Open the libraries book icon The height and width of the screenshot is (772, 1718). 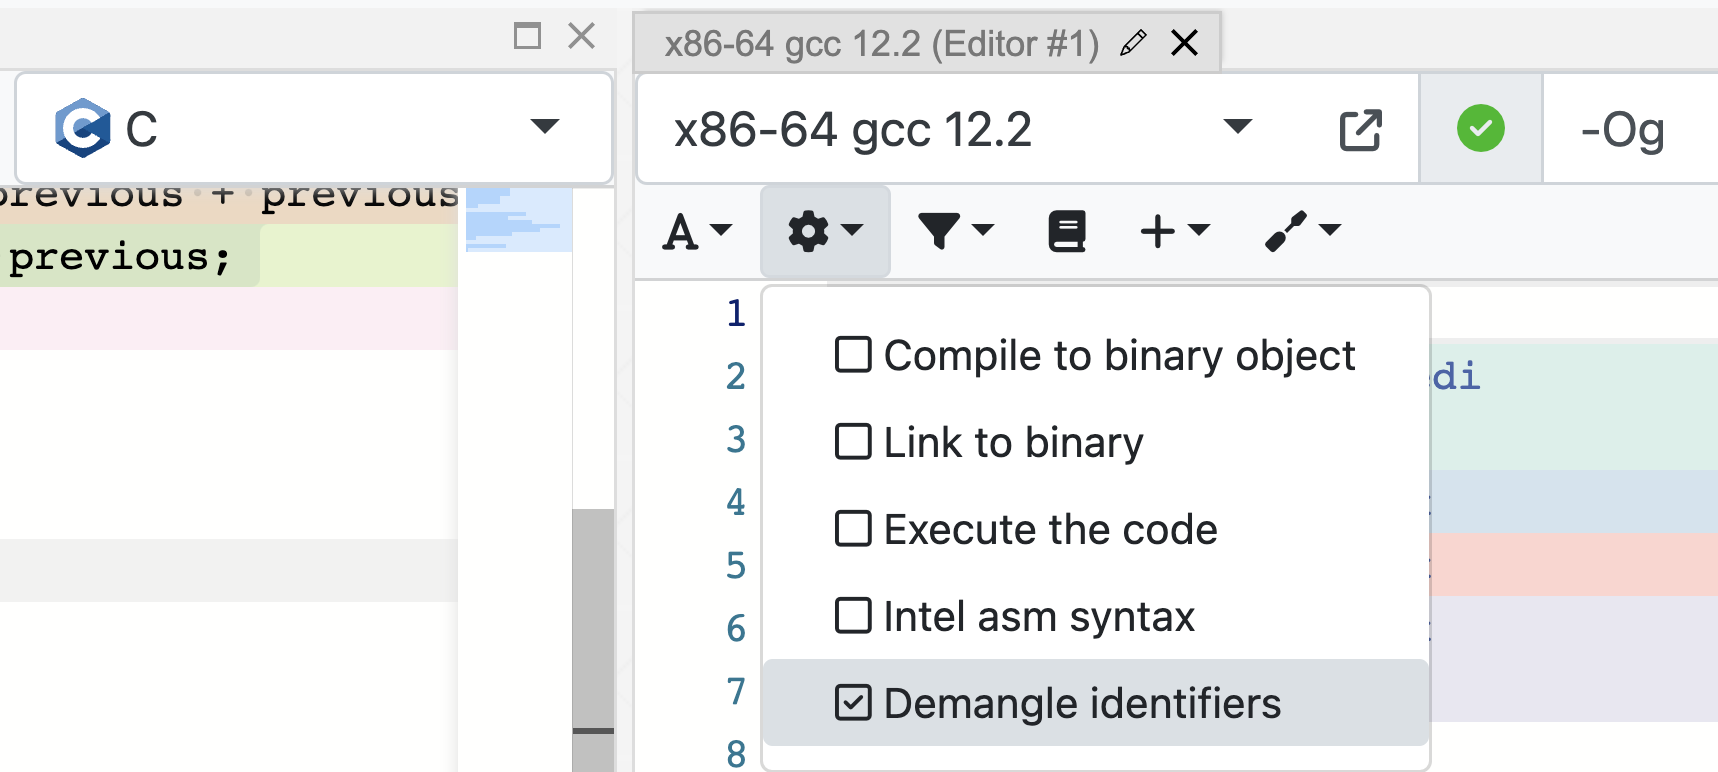tap(1066, 232)
